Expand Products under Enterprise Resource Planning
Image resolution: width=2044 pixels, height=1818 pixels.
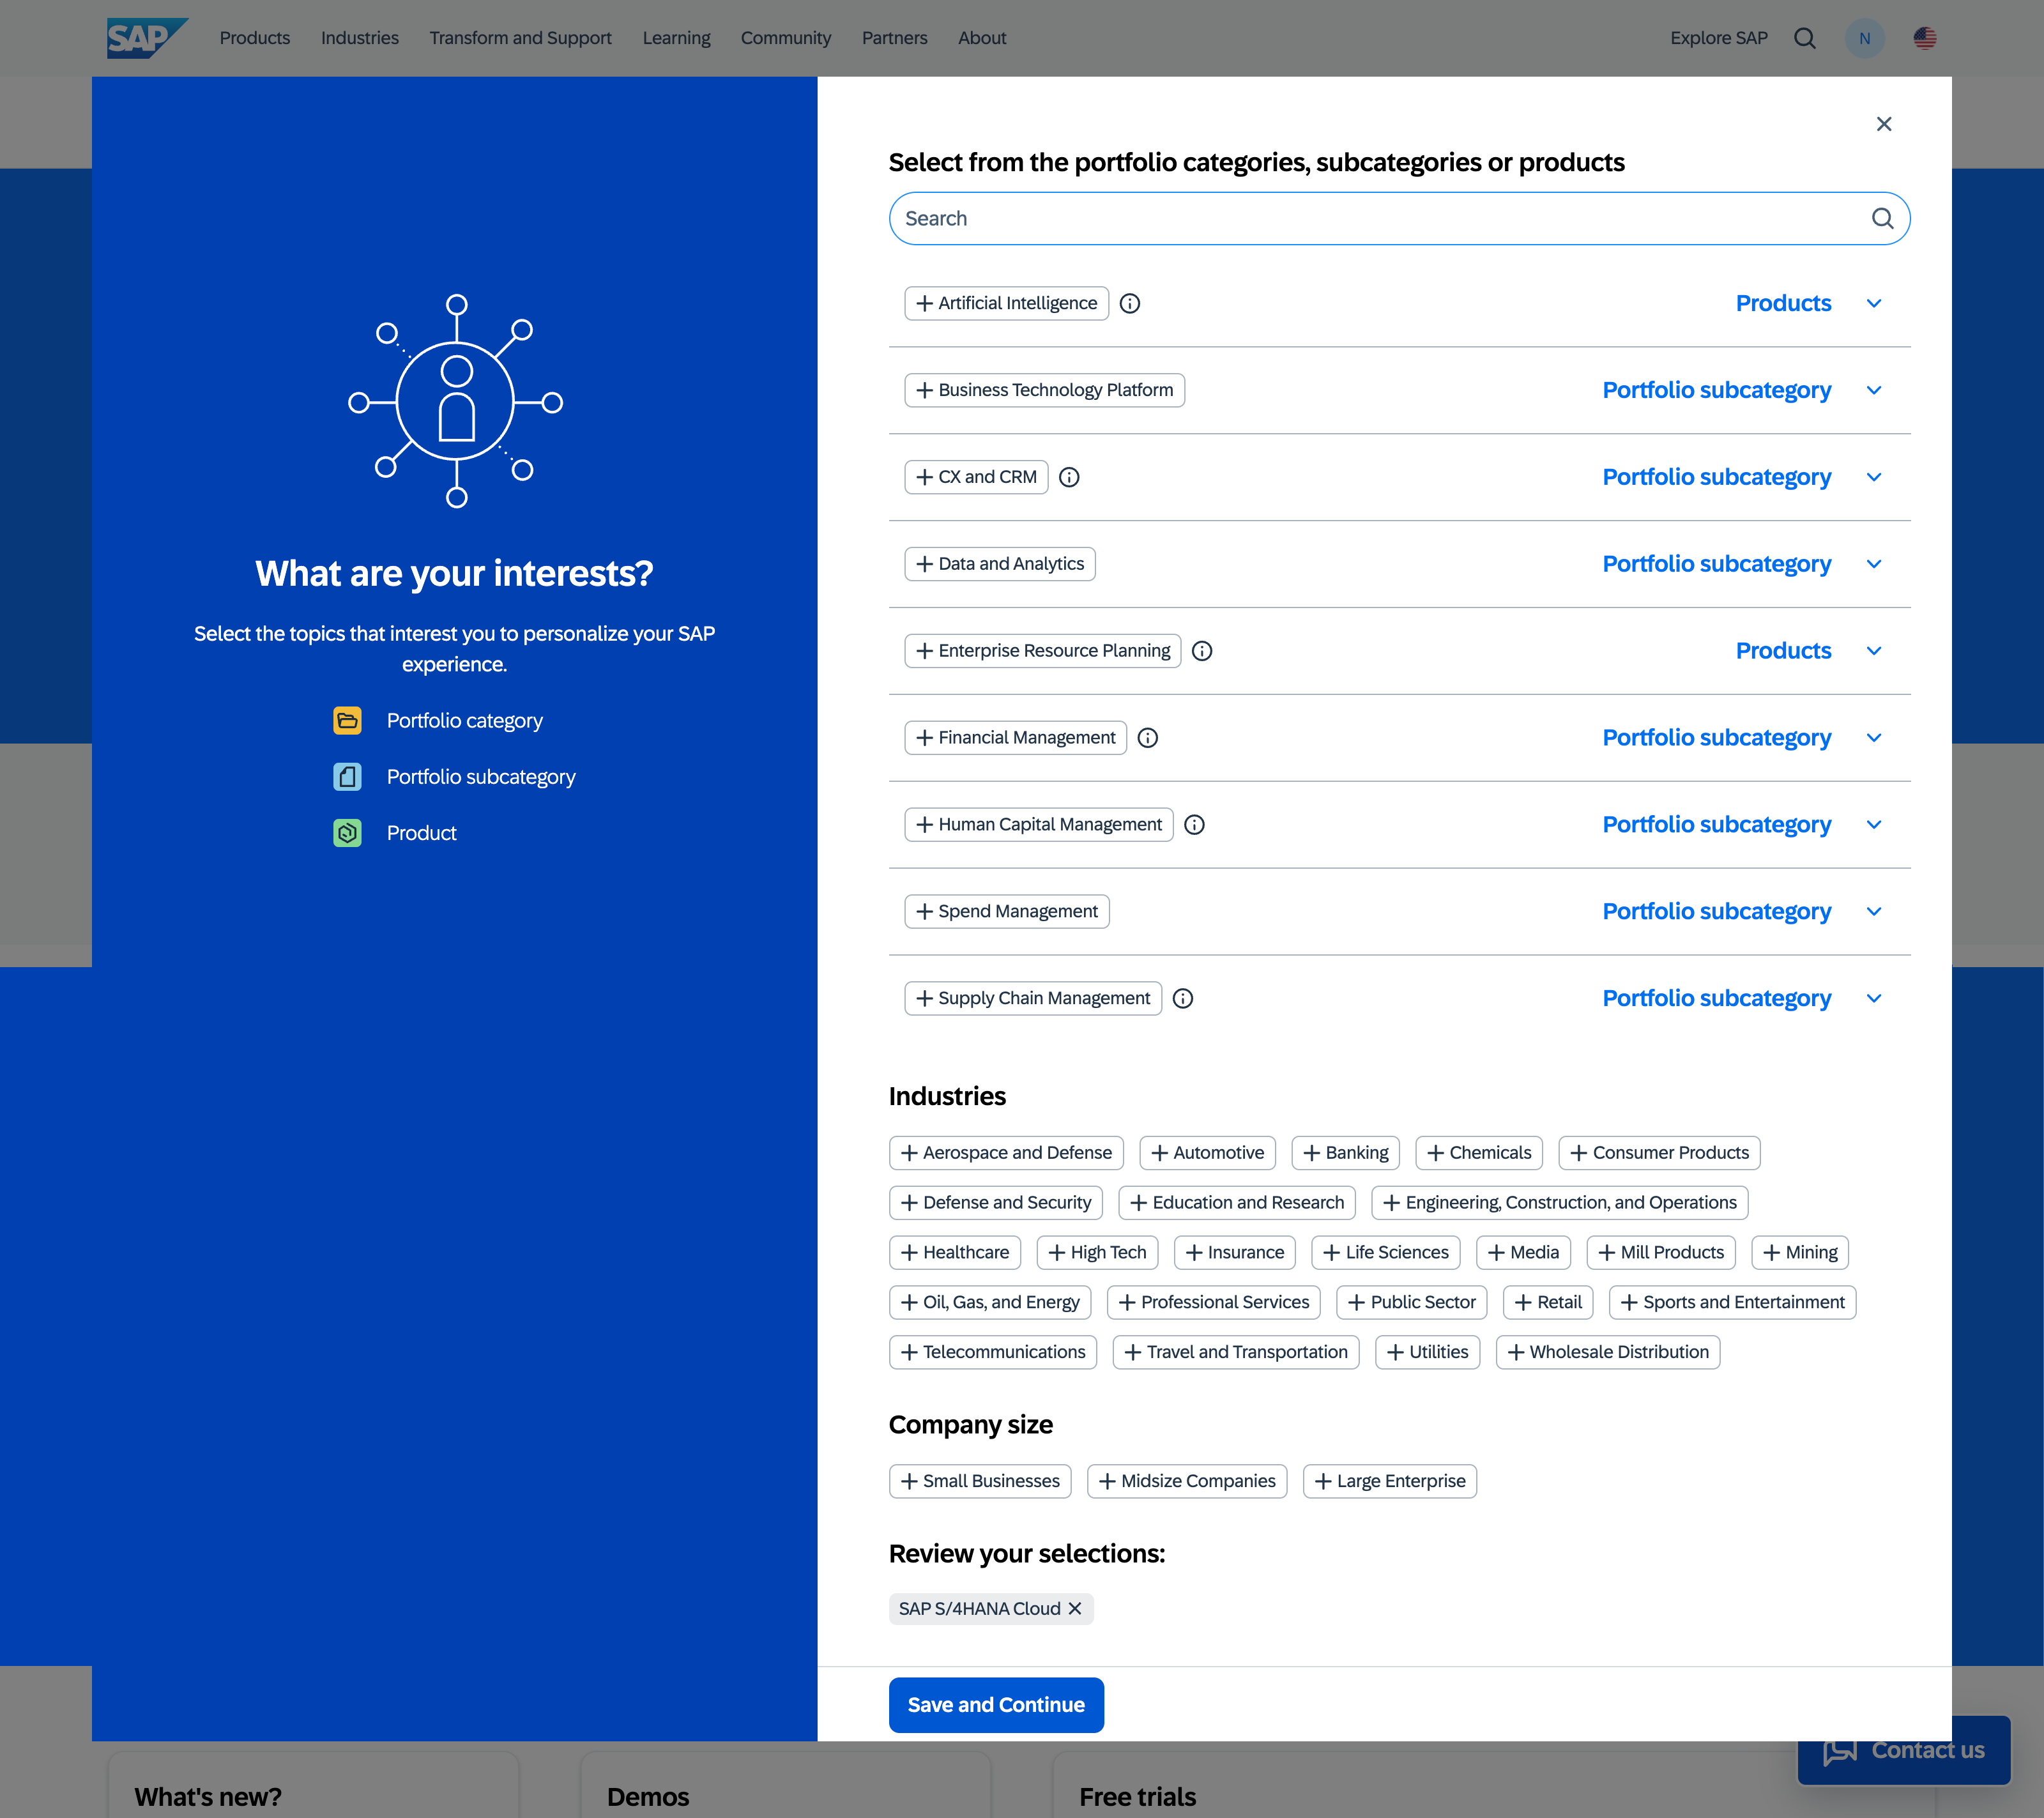[x=1873, y=652]
